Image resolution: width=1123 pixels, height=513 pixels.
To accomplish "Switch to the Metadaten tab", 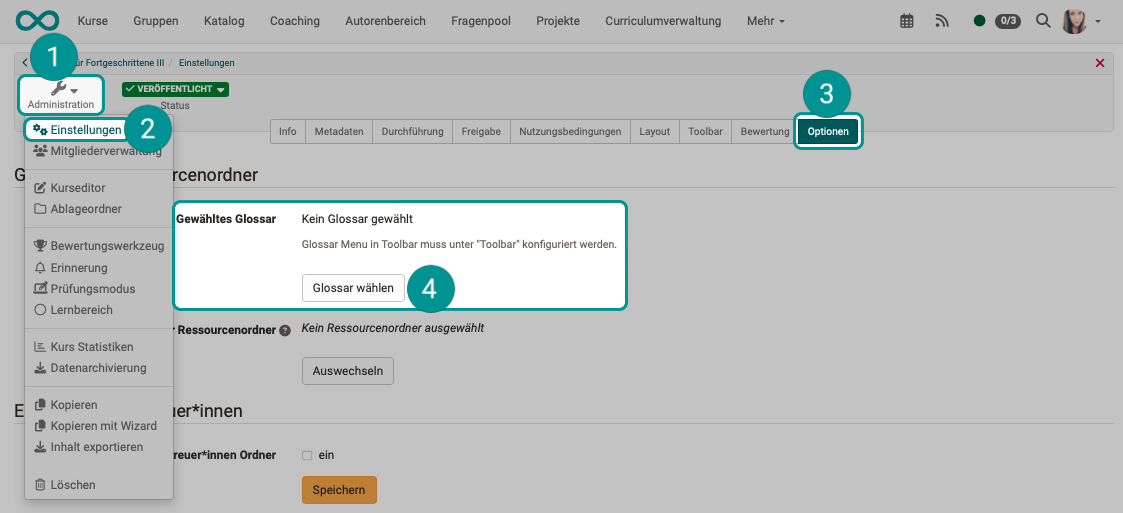I will click(339, 132).
